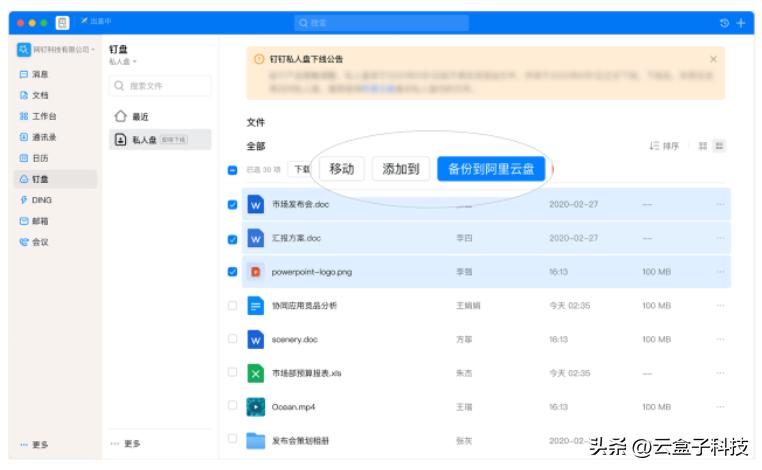Image resolution: width=762 pixels, height=470 pixels.
Task: Switch to list view
Action: (x=719, y=146)
